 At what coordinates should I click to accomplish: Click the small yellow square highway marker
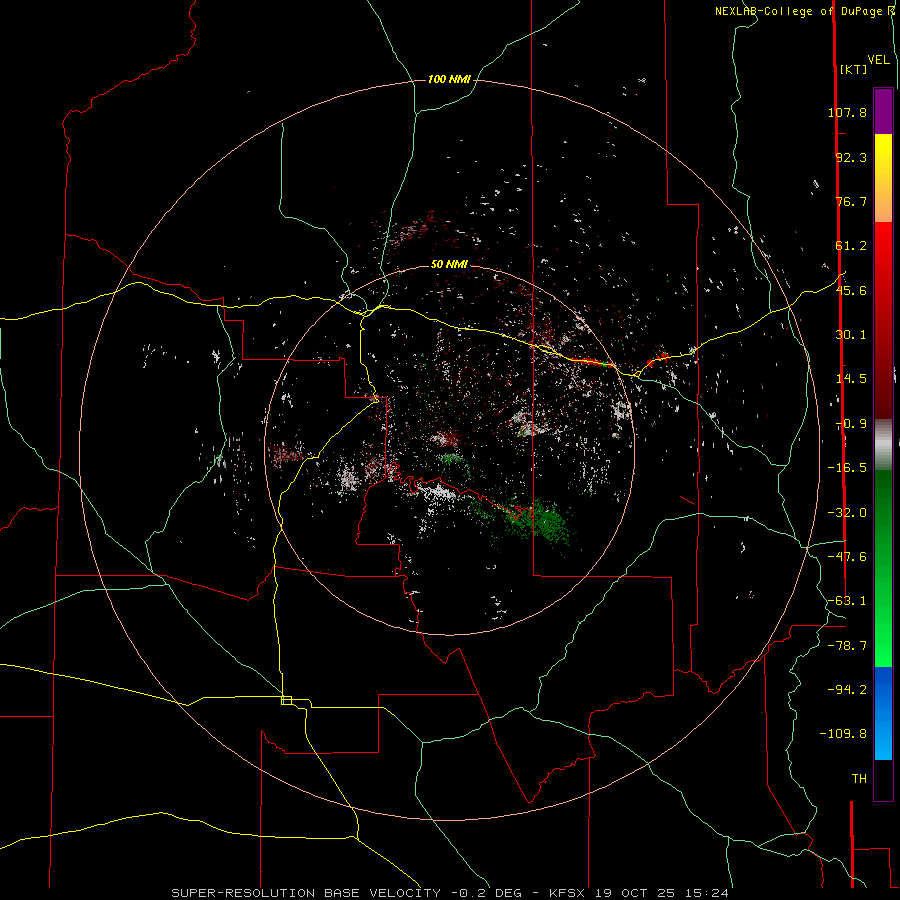pos(286,700)
